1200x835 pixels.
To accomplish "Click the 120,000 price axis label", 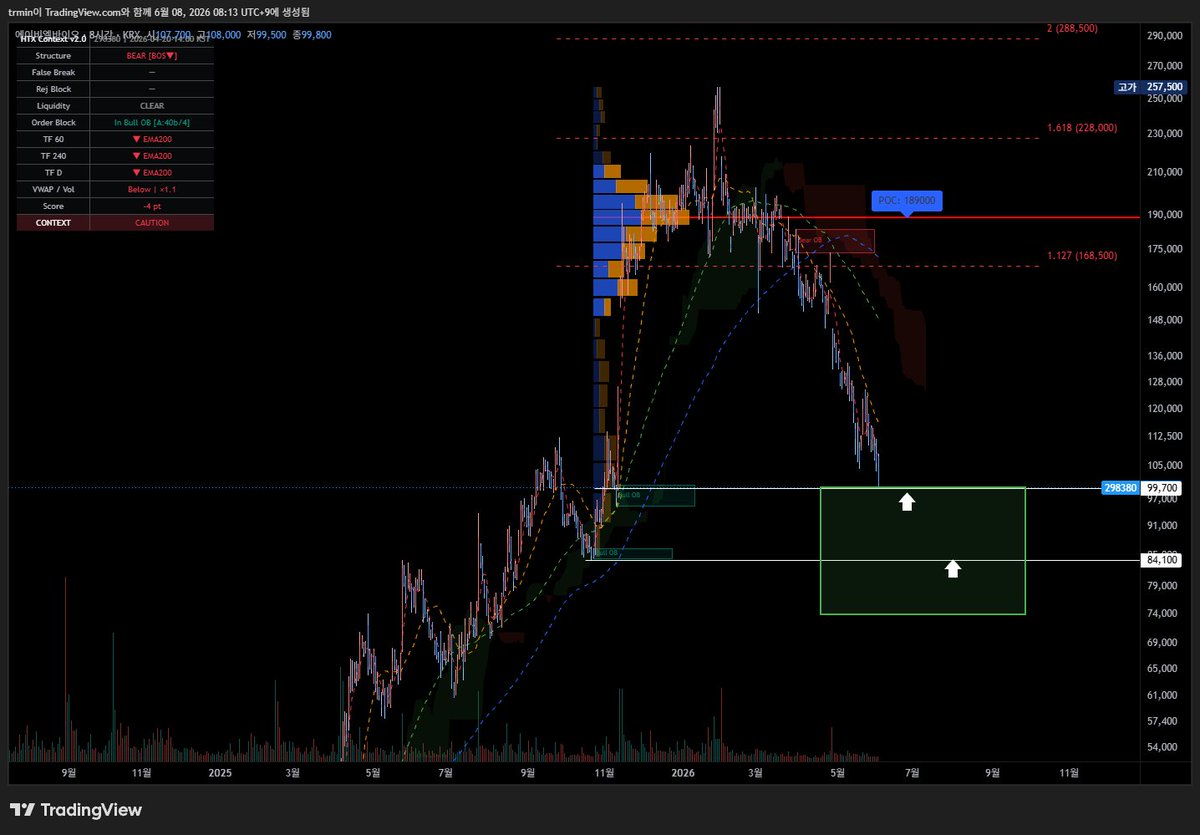I will click(1164, 409).
